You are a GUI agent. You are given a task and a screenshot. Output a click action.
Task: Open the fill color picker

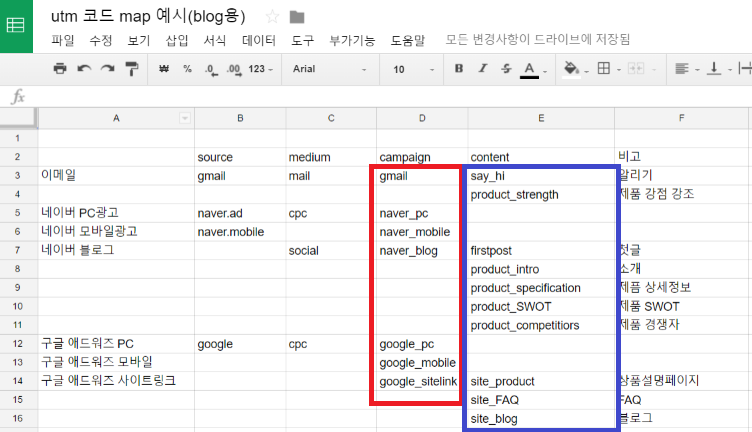click(x=571, y=70)
